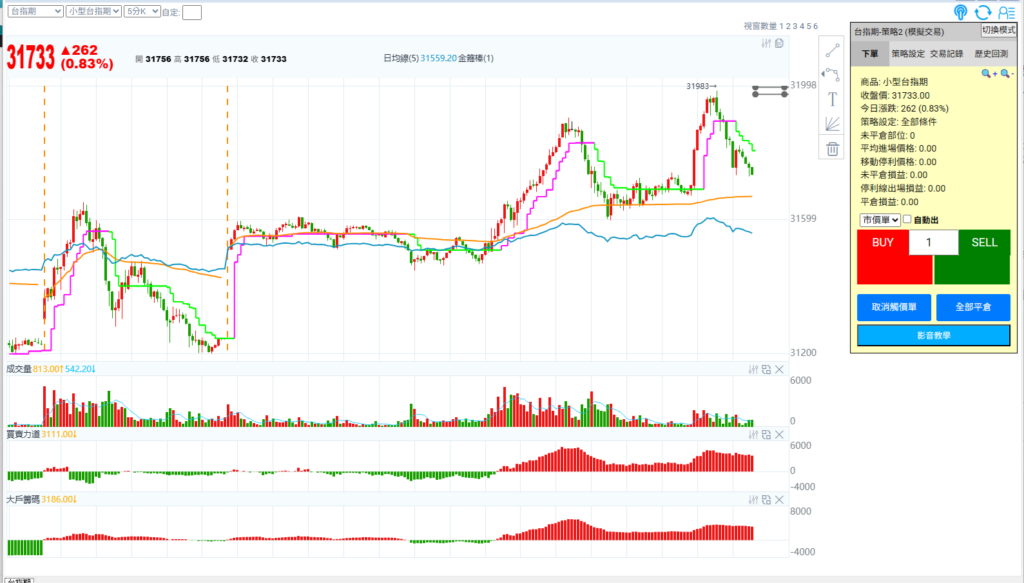Image resolution: width=1024 pixels, height=583 pixels.
Task: Switch to the 策略設定 tab
Action: tap(907, 54)
